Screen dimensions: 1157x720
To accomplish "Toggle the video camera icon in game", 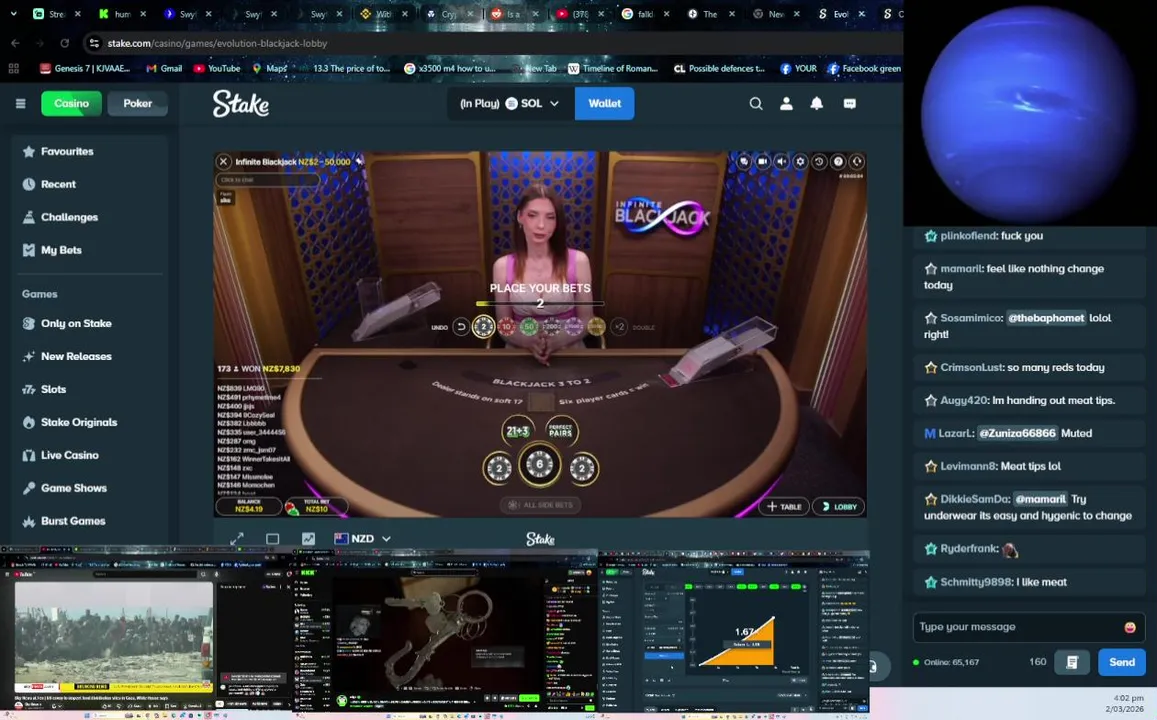I will 762,162.
